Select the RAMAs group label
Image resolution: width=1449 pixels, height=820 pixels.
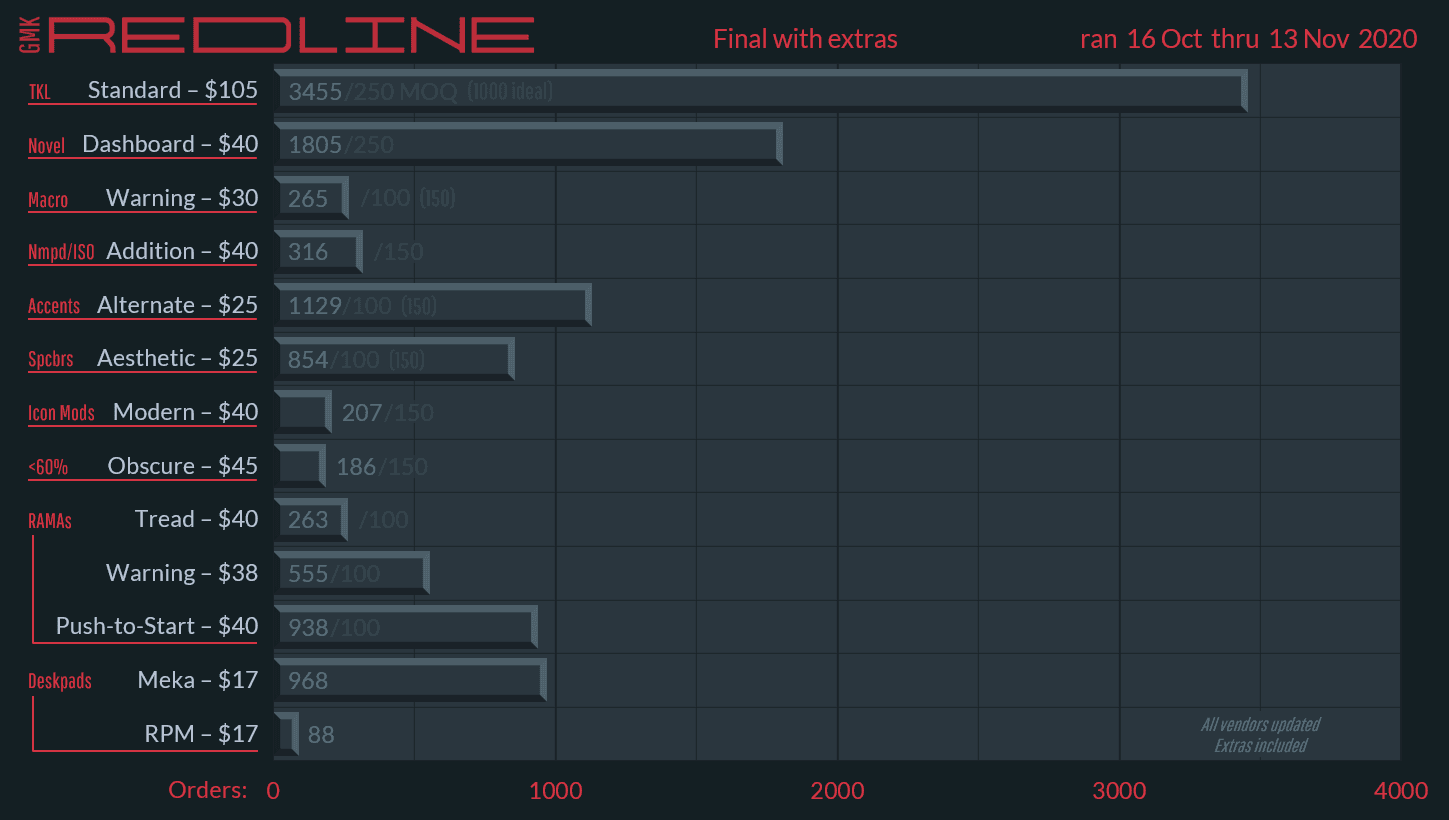click(50, 521)
